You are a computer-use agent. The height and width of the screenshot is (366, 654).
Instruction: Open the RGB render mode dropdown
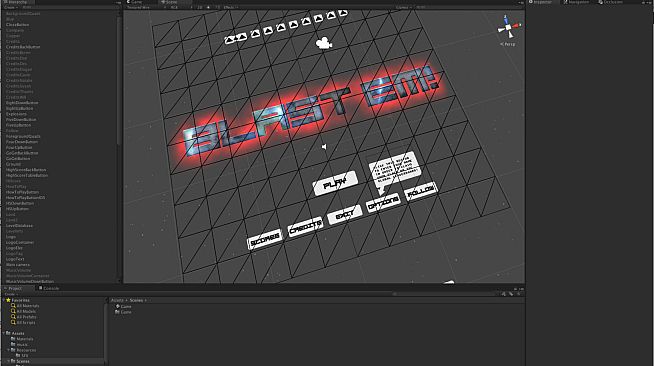pos(181,8)
